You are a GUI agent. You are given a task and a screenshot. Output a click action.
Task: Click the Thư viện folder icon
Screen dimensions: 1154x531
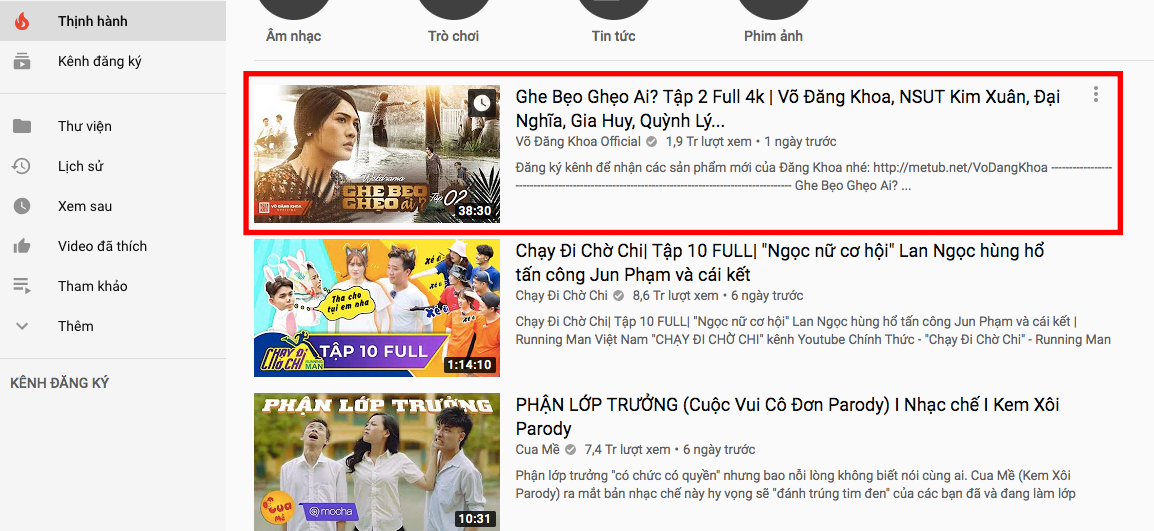[22, 126]
